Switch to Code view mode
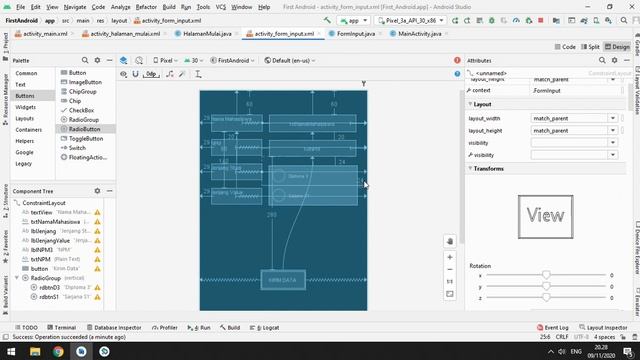 tap(565, 47)
